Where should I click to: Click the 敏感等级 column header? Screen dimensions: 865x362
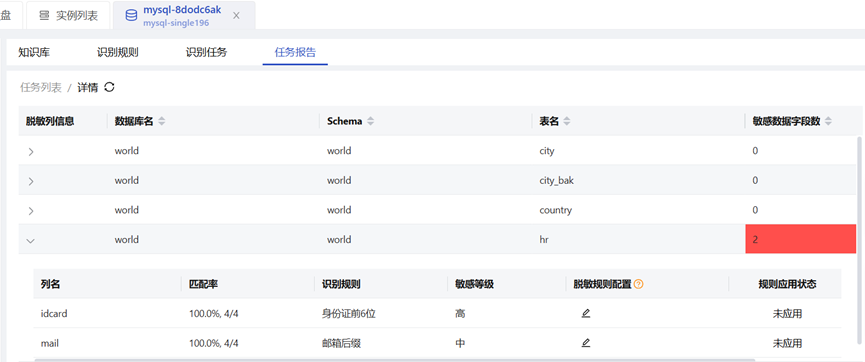click(x=474, y=284)
